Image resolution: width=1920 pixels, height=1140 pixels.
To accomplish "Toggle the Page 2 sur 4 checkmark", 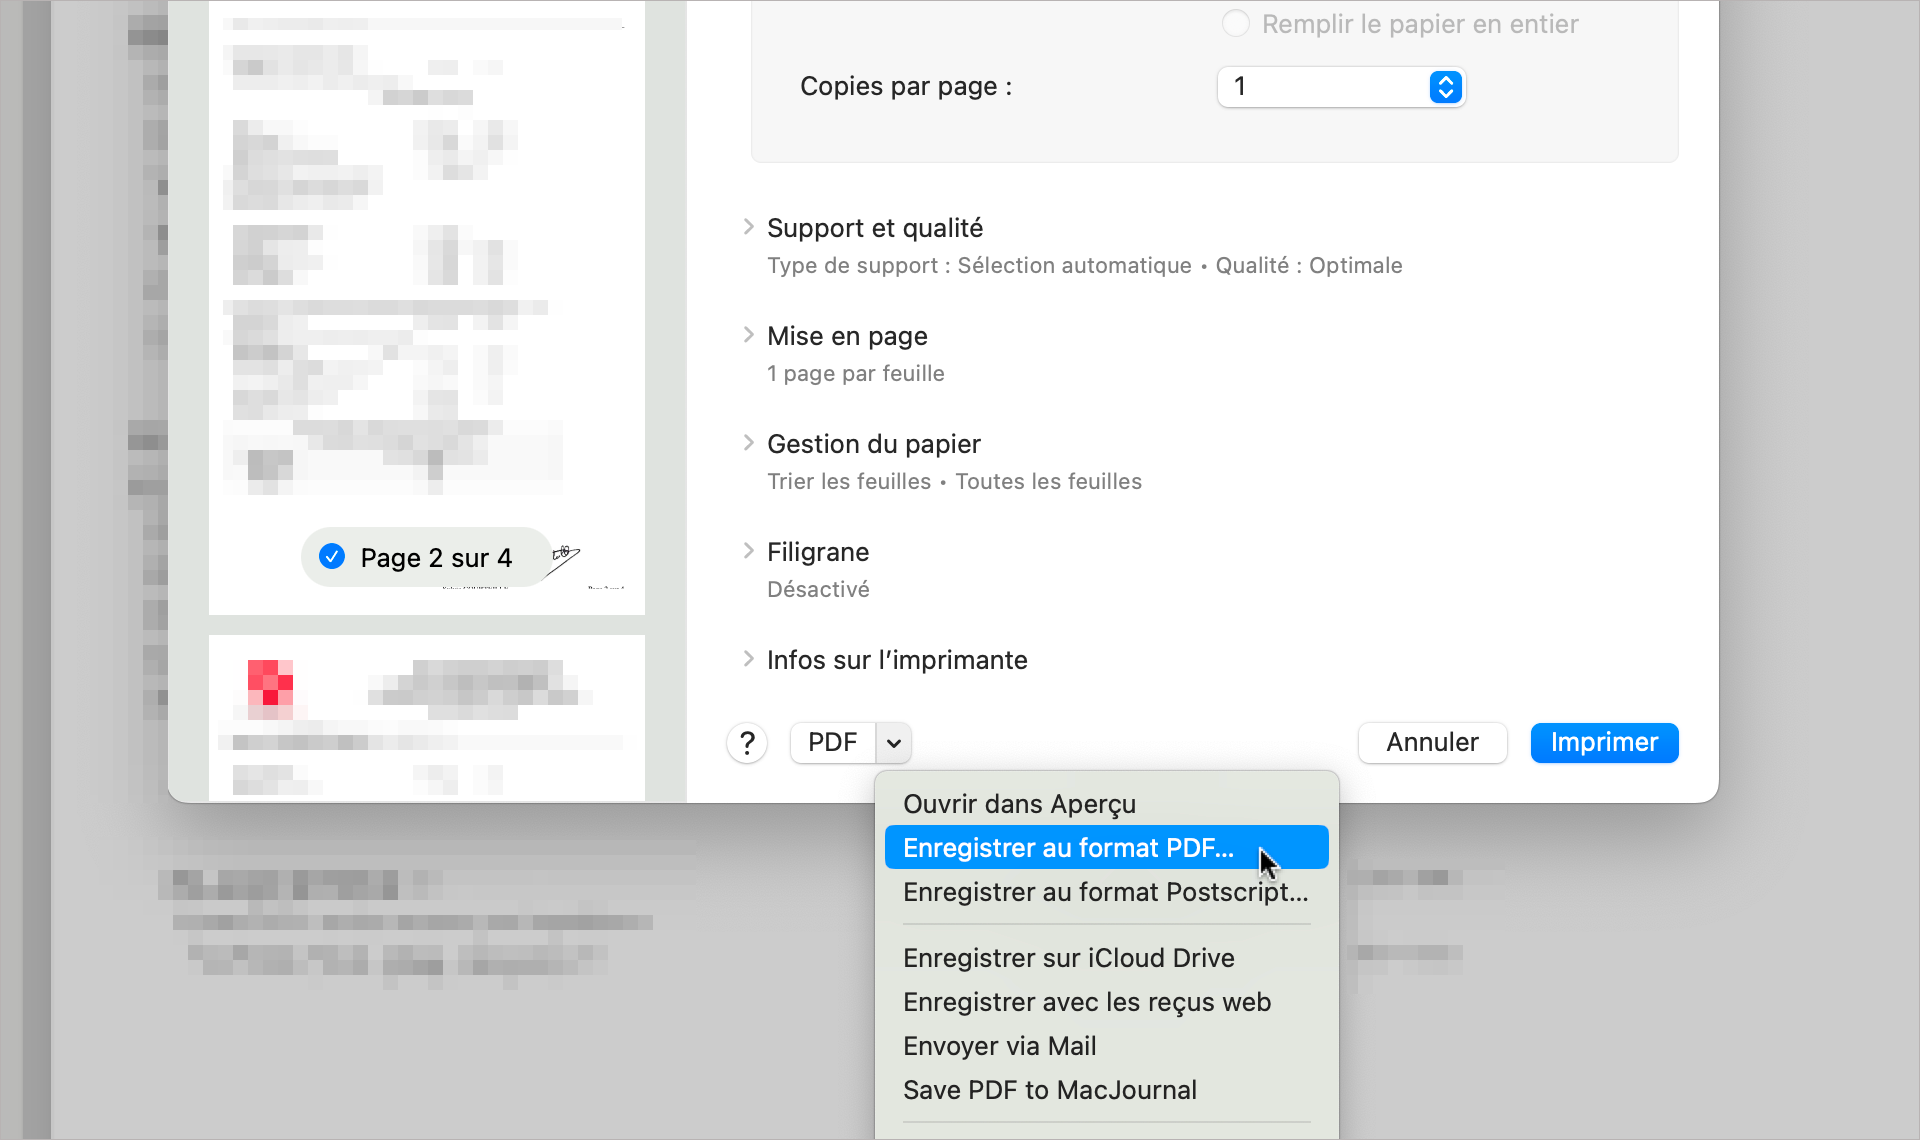I will click(x=332, y=557).
